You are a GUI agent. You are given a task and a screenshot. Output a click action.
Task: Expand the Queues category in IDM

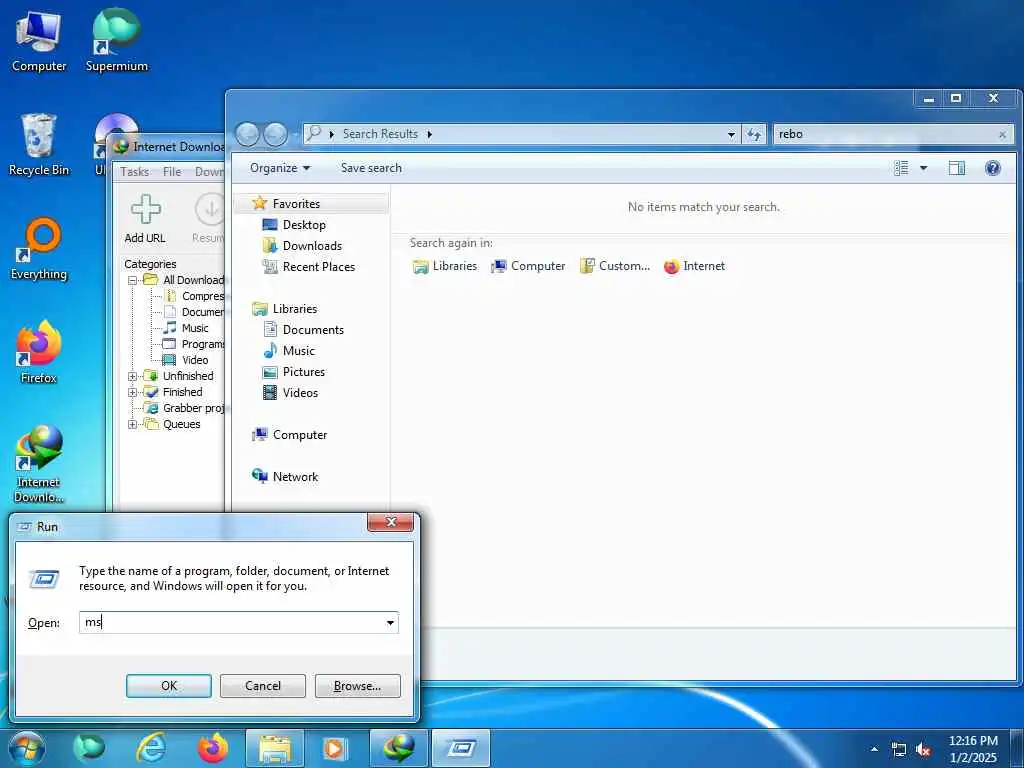[132, 424]
